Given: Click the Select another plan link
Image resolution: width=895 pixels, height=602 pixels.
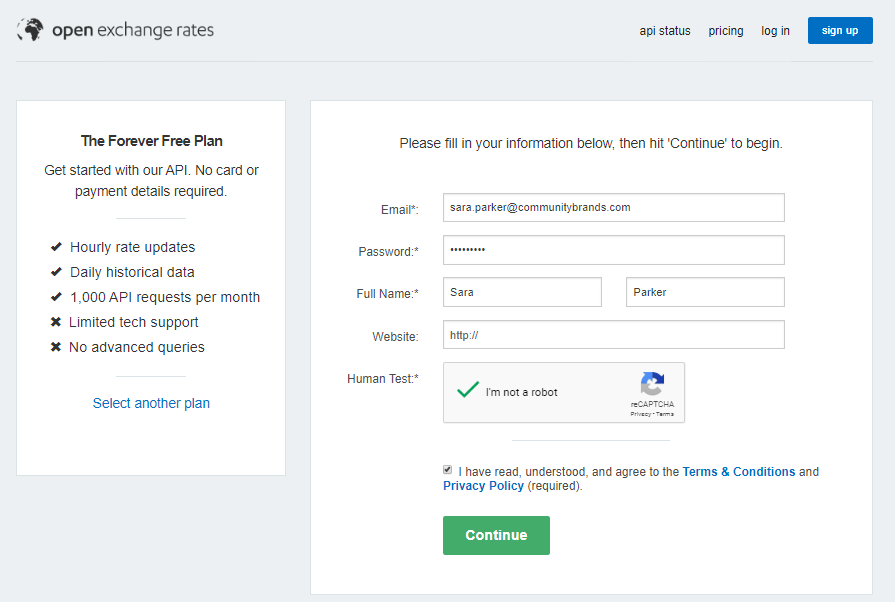Looking at the screenshot, I should tap(151, 403).
